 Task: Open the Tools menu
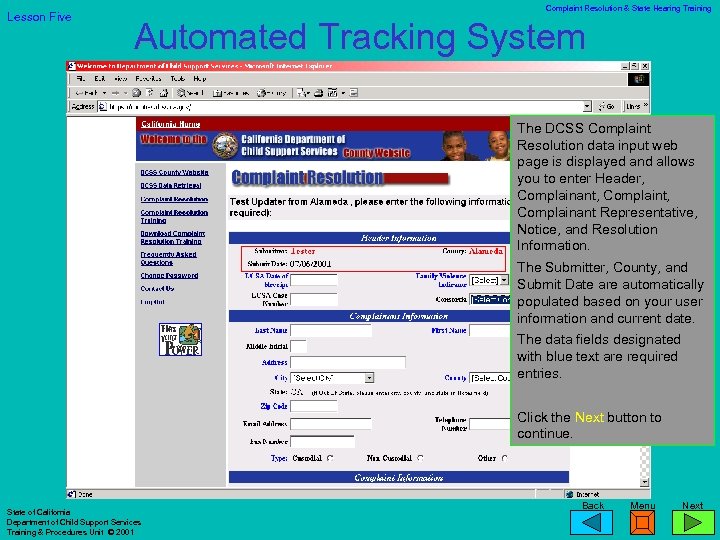(177, 79)
